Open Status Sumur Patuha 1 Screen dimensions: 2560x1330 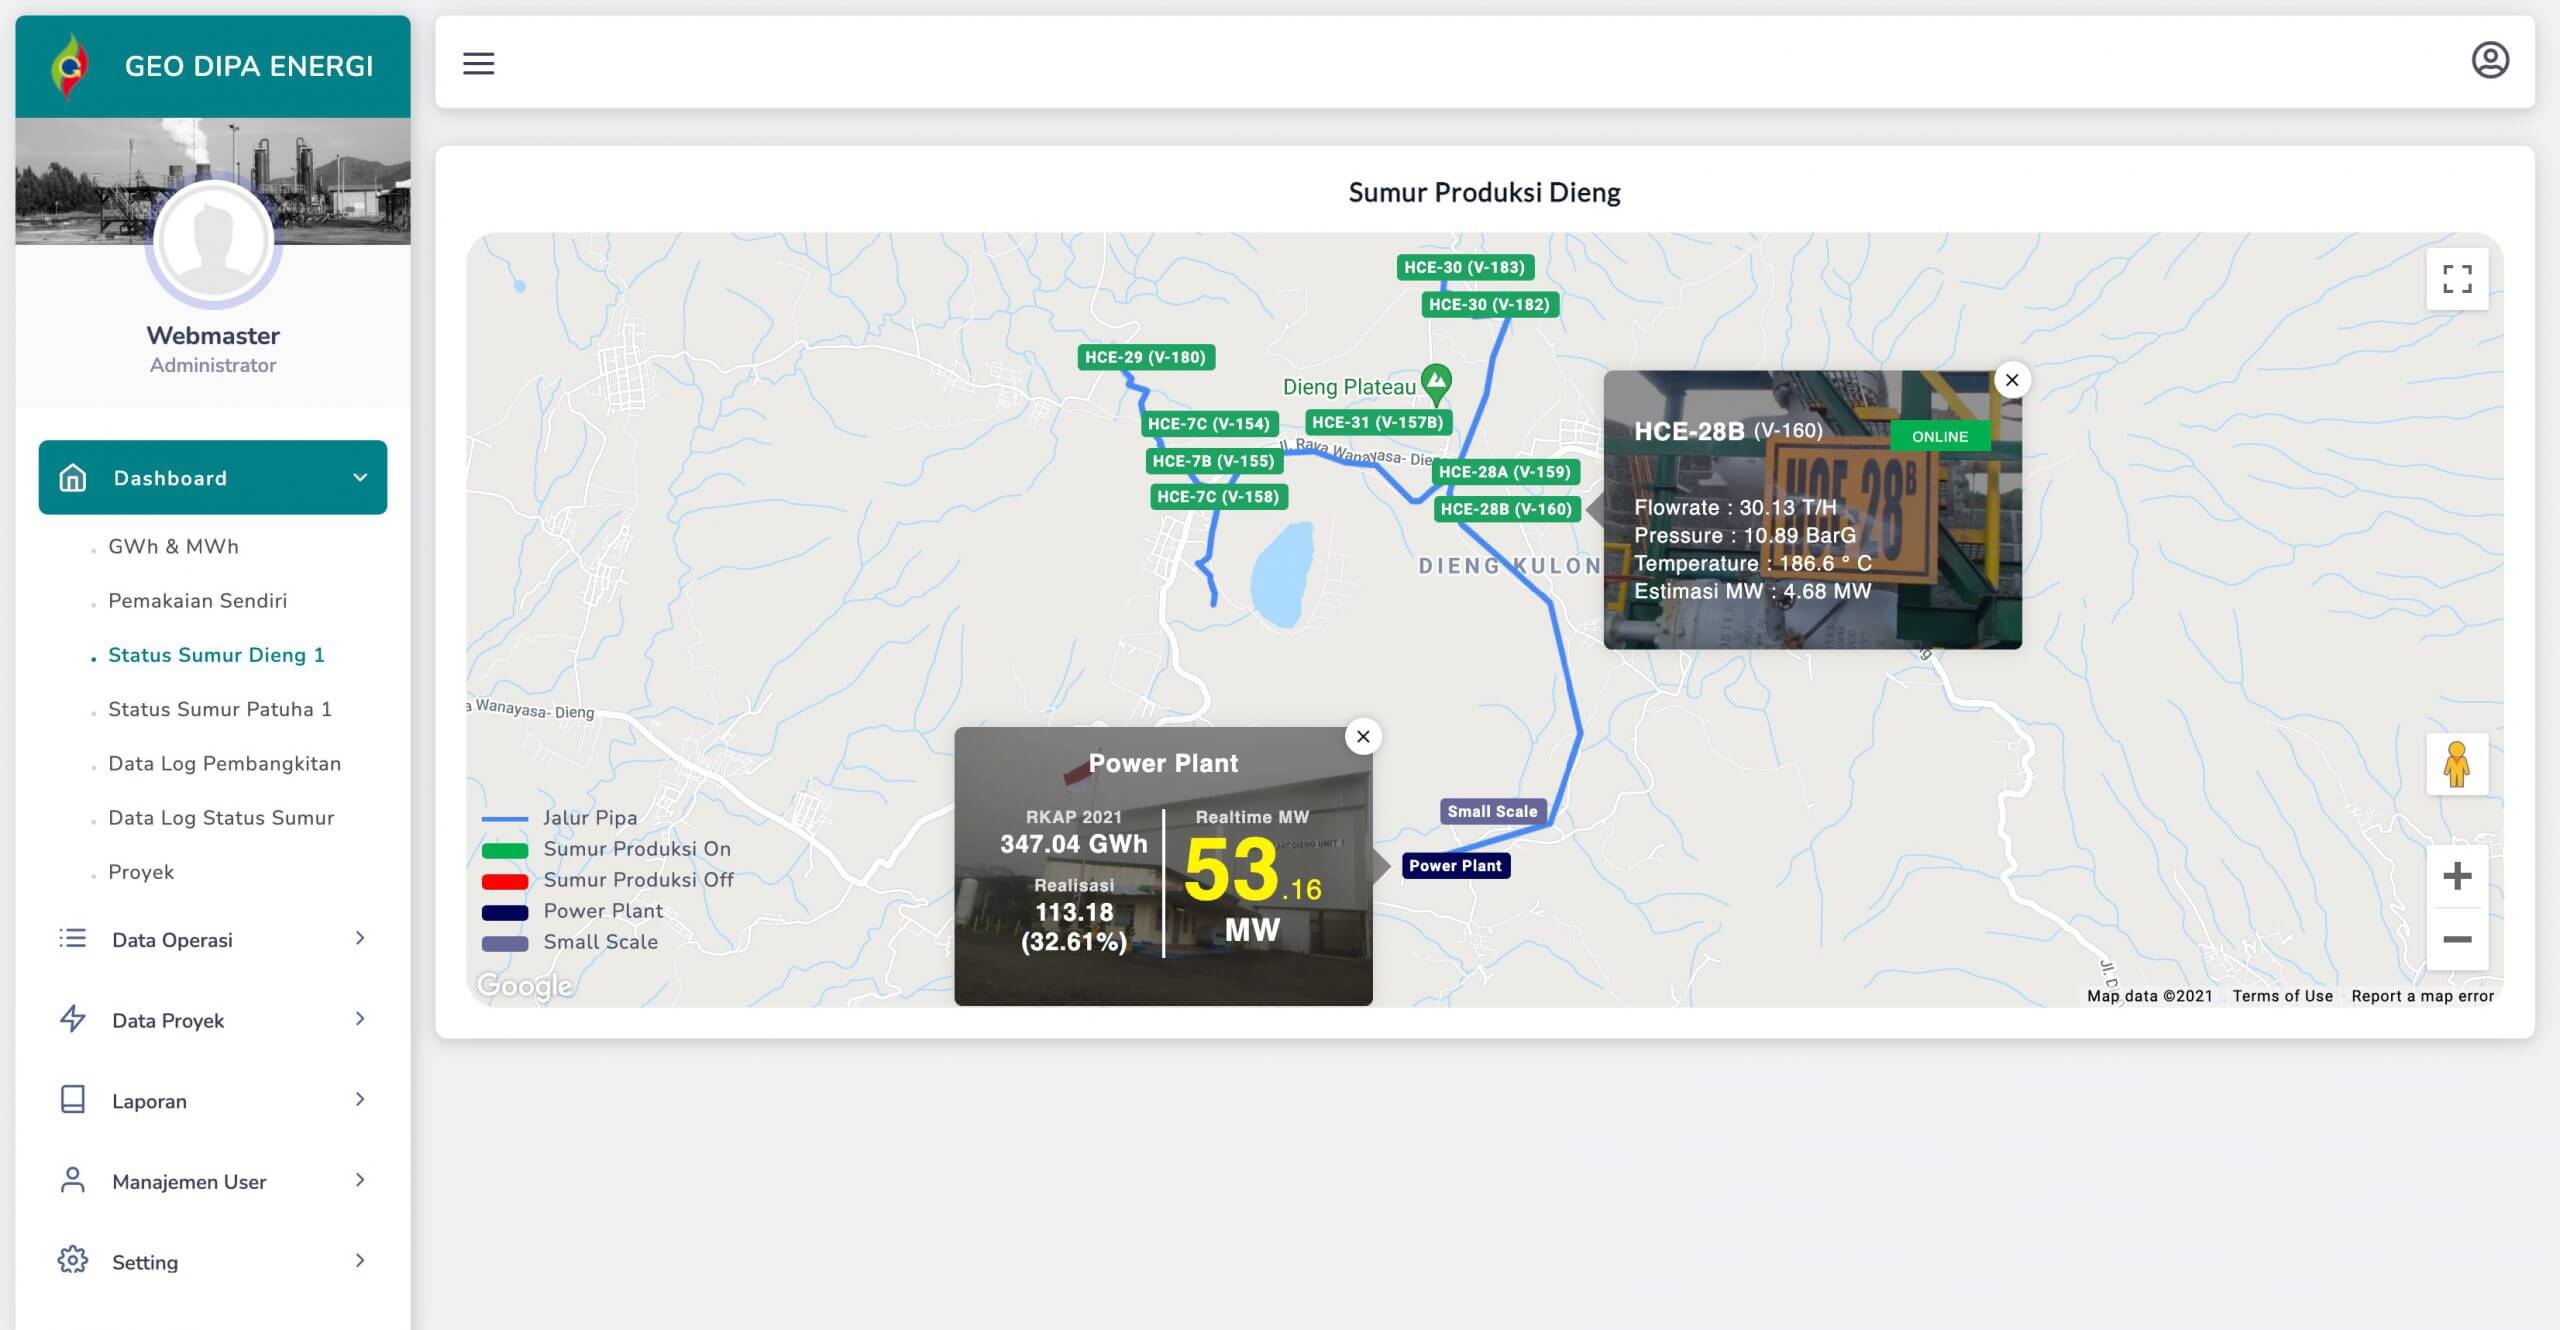(219, 709)
